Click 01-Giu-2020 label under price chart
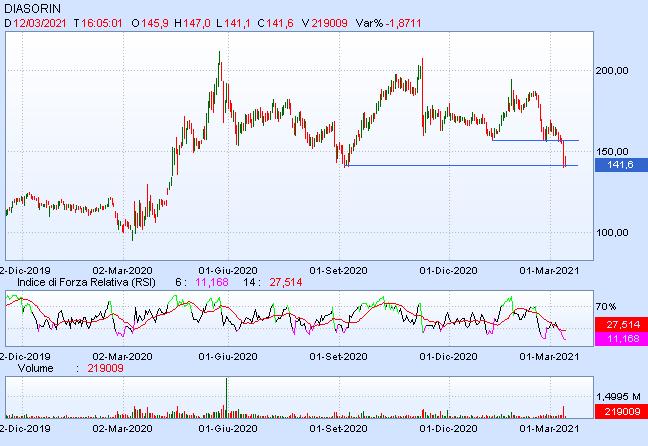Image resolution: width=648 pixels, height=446 pixels. pyautogui.click(x=228, y=271)
